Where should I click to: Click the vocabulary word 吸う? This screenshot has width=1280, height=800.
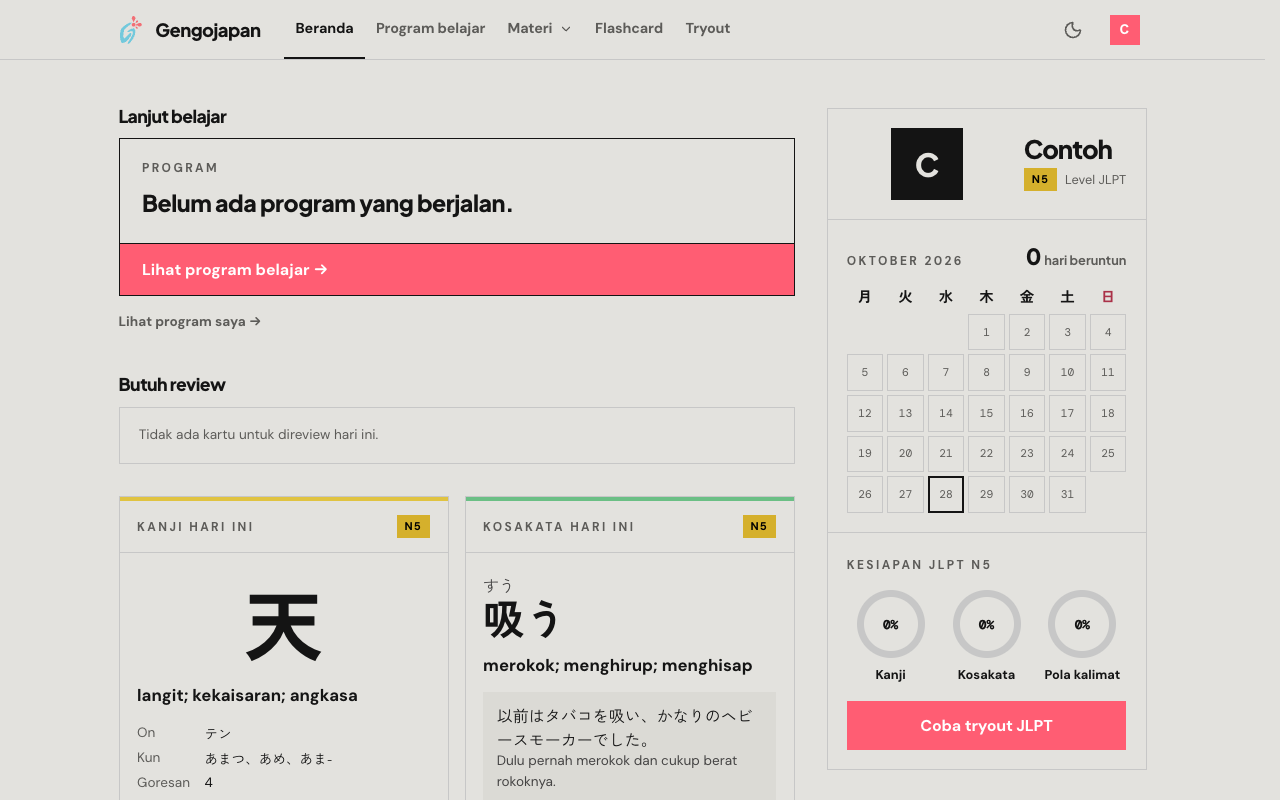click(x=522, y=619)
